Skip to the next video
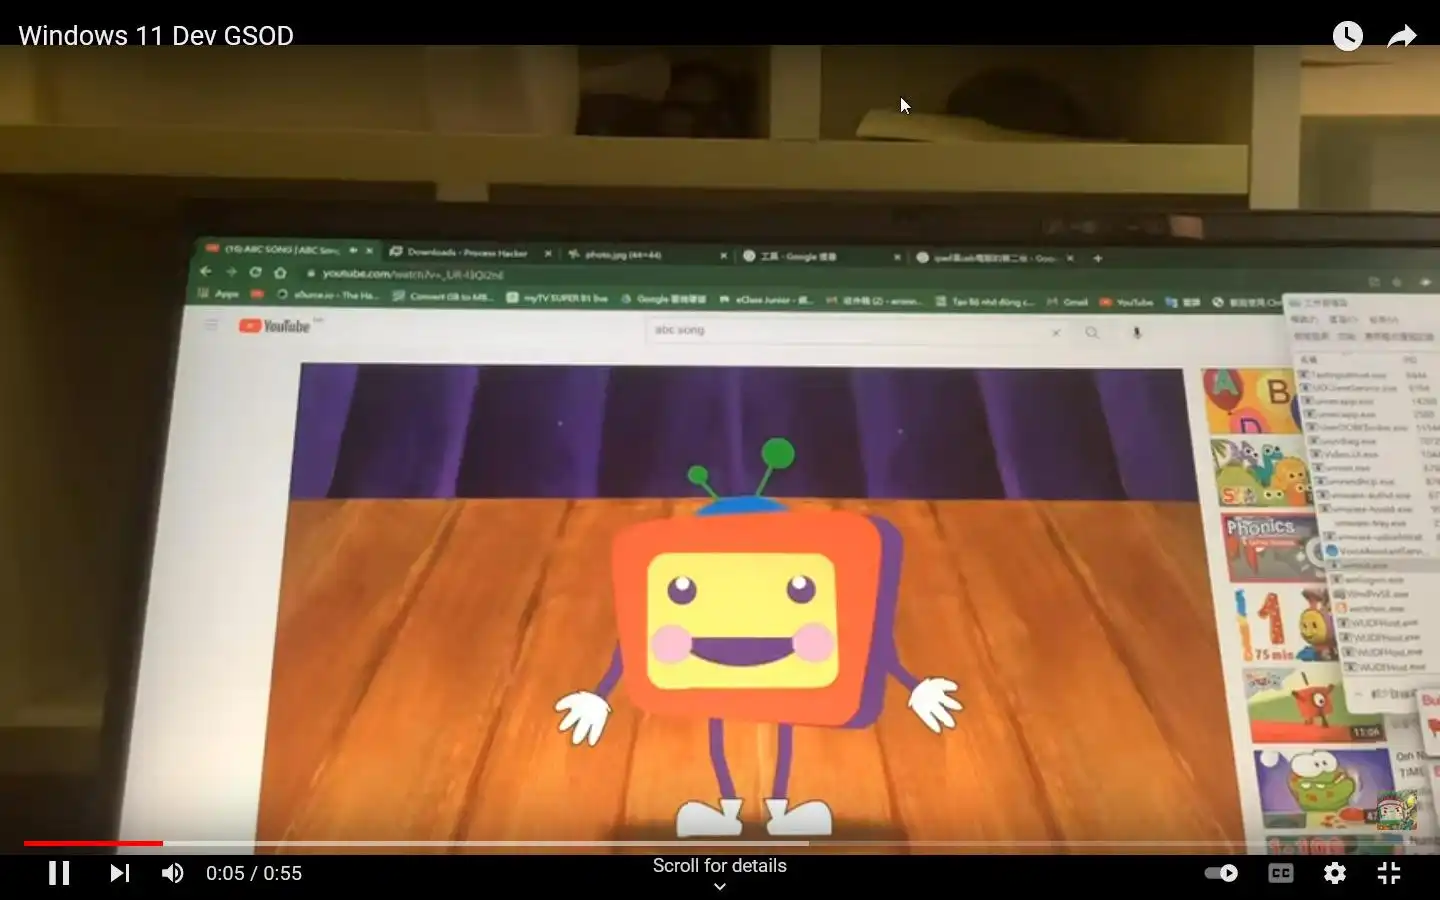 coord(120,873)
